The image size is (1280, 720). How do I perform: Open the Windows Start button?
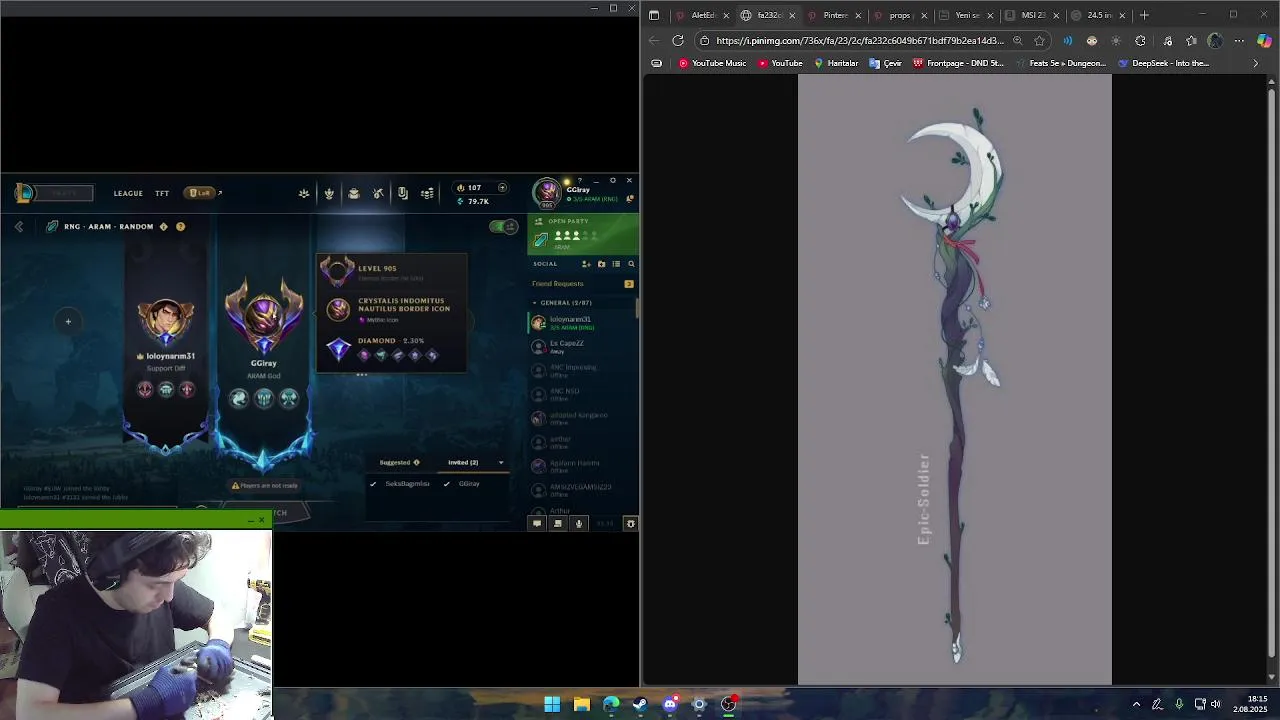552,704
